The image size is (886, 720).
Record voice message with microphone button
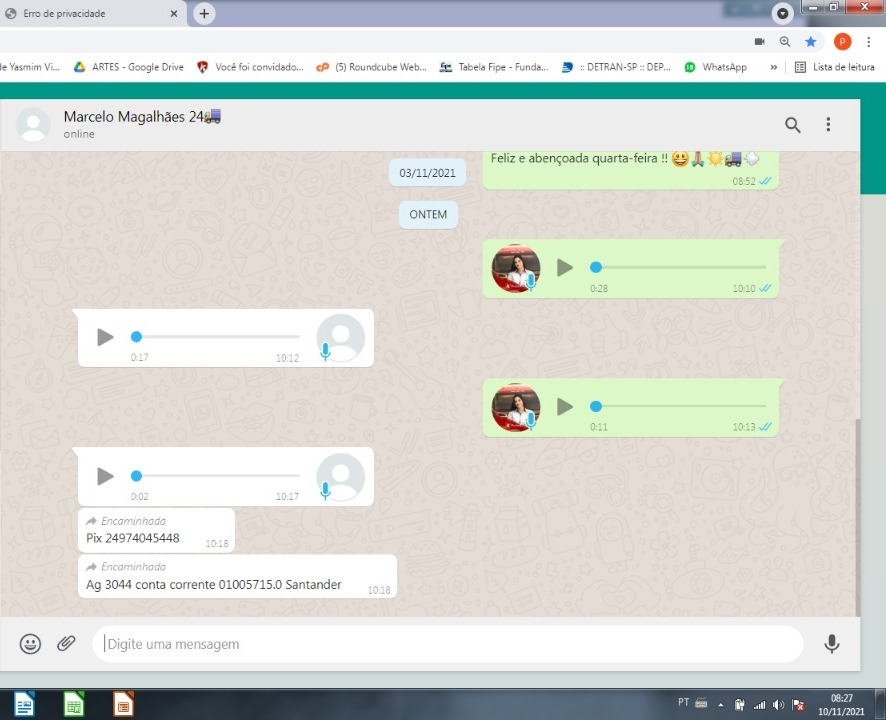click(x=831, y=644)
